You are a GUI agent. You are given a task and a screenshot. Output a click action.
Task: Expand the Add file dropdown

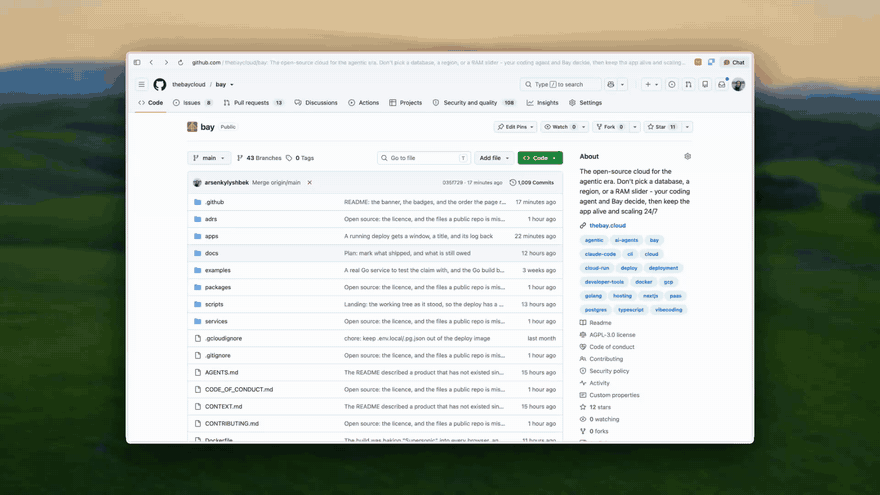coord(494,158)
